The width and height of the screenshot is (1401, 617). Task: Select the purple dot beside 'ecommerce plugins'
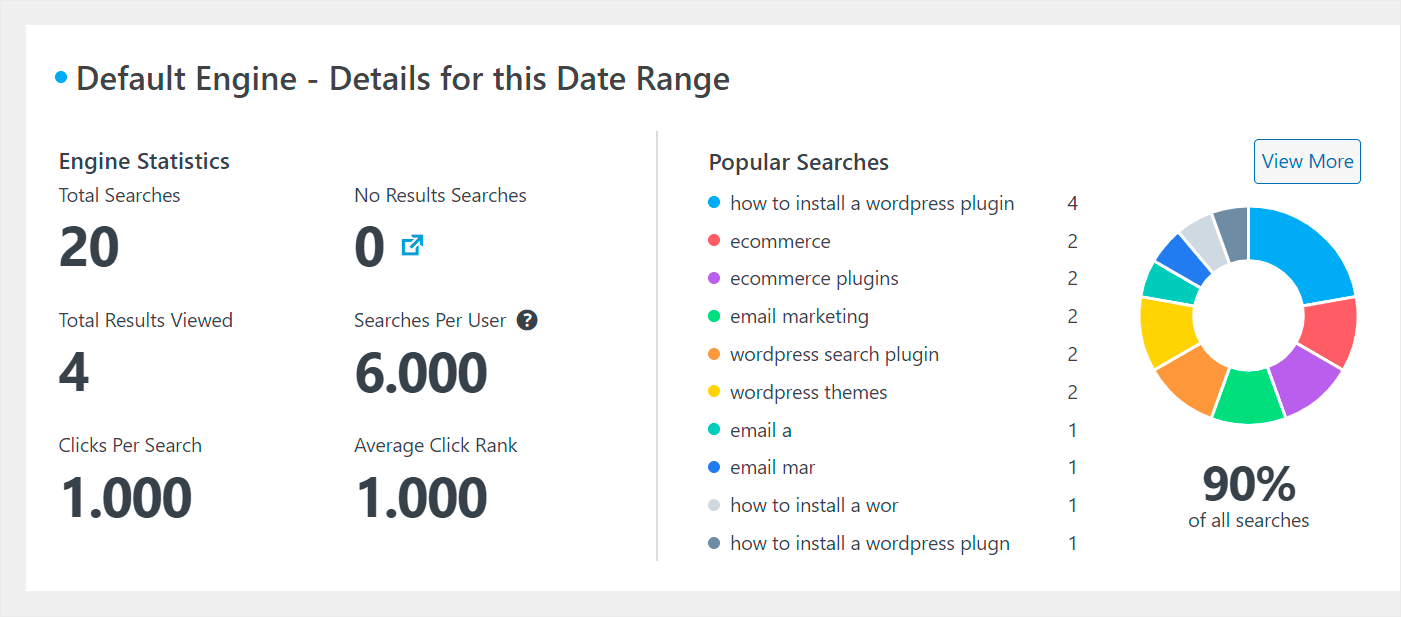714,278
